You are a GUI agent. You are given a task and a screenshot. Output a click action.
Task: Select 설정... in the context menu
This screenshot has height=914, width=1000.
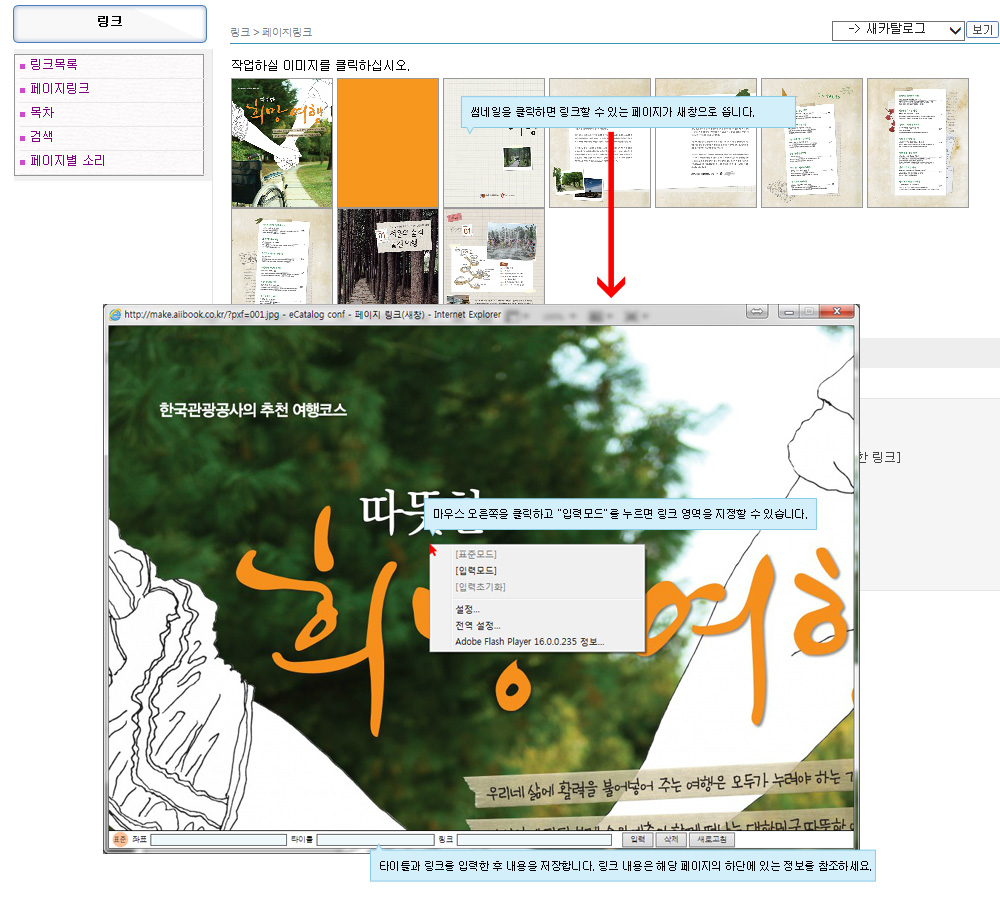pos(467,609)
